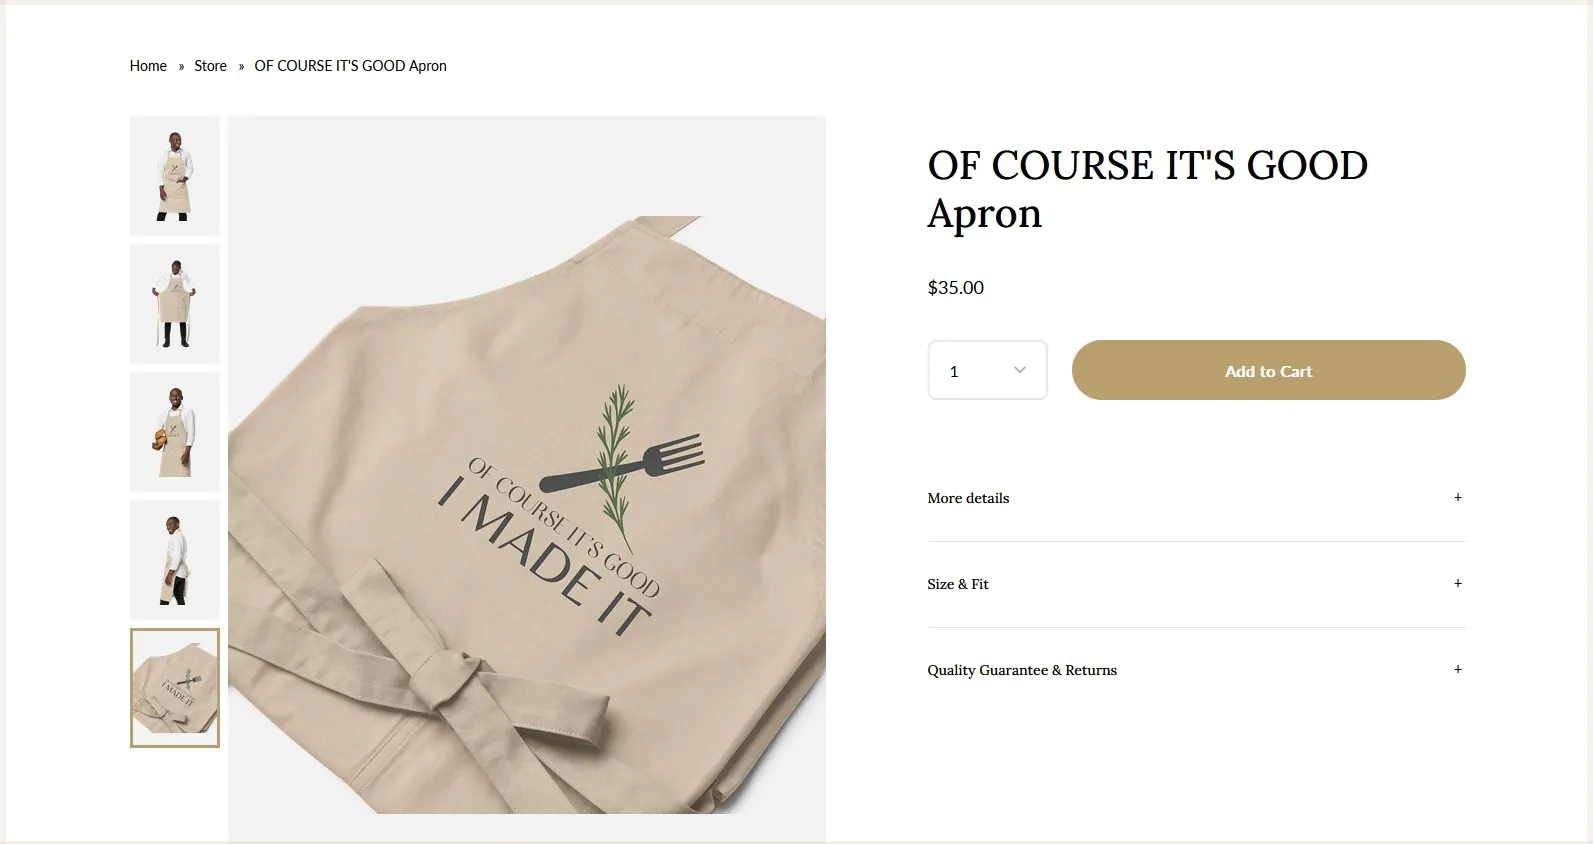Open quantity dropdown chevron arrow
Screen dimensions: 1593x844
pyautogui.click(x=1019, y=370)
